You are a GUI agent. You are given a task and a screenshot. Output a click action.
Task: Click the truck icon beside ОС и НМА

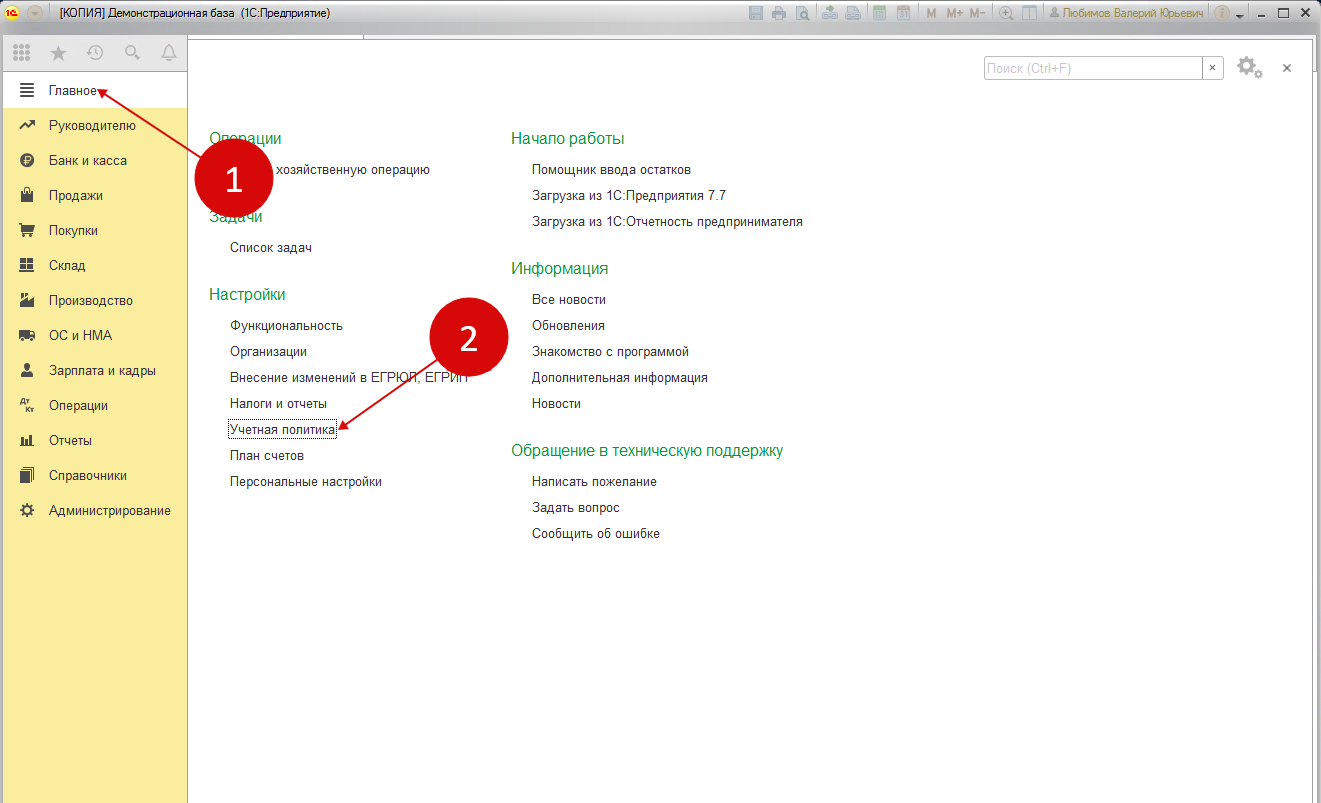(x=28, y=335)
